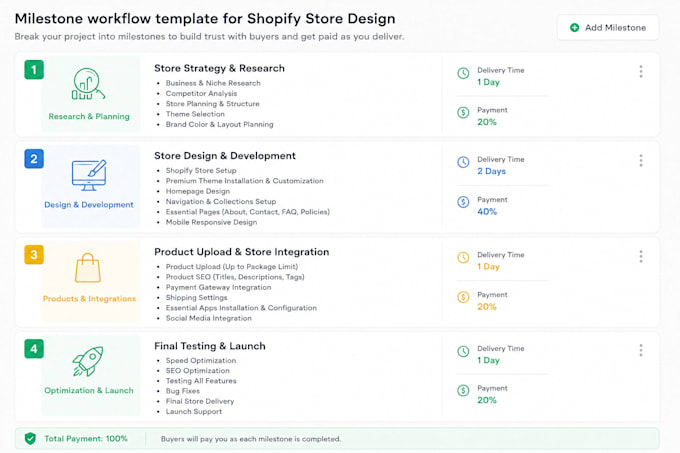Click Theme Selection list item
Viewport: 680px width, 453px height.
click(x=195, y=114)
